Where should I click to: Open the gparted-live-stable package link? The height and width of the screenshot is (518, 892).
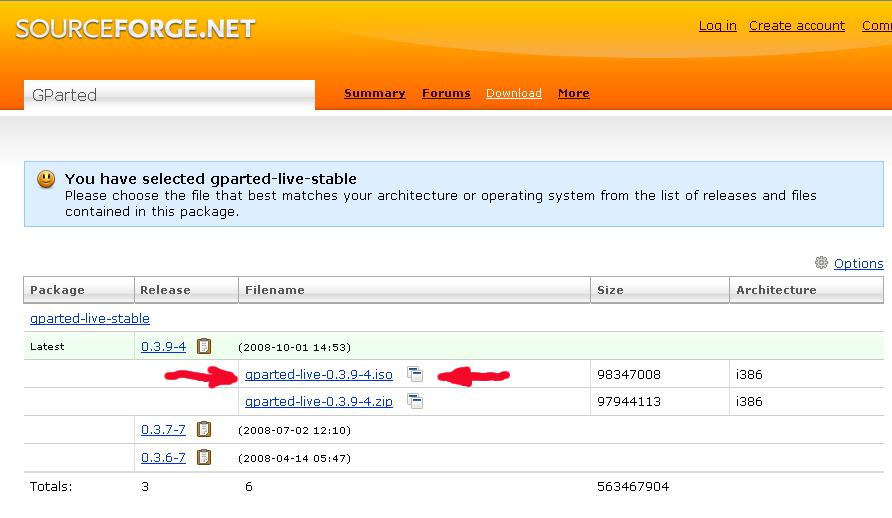point(90,318)
